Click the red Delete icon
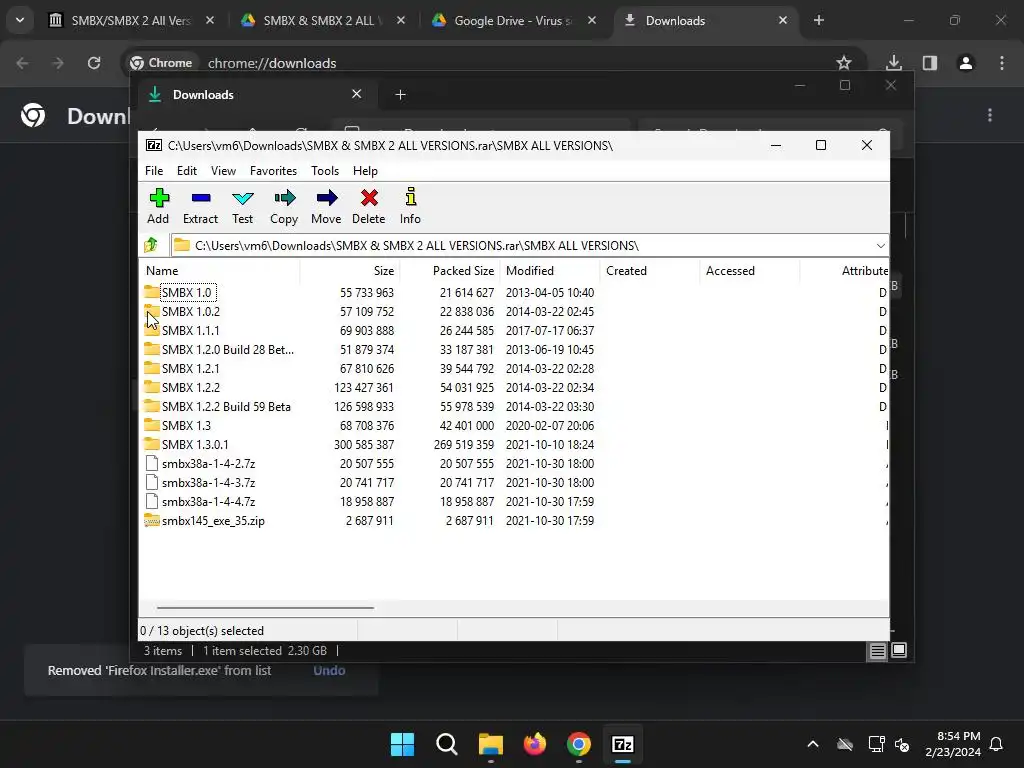Image resolution: width=1024 pixels, height=768 pixels. [368, 206]
